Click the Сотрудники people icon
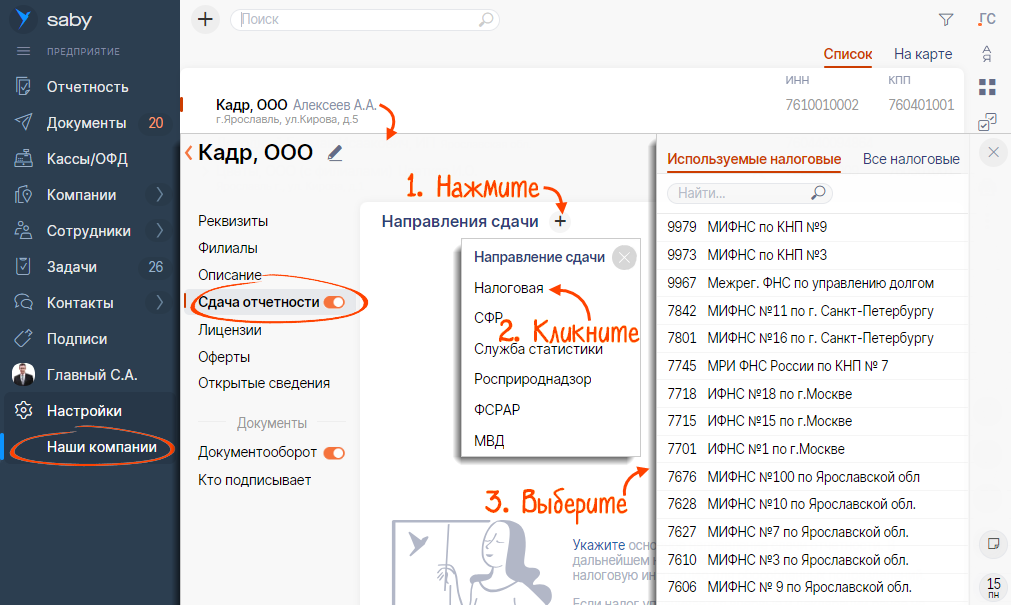This screenshot has height=605, width=1011. [23, 230]
